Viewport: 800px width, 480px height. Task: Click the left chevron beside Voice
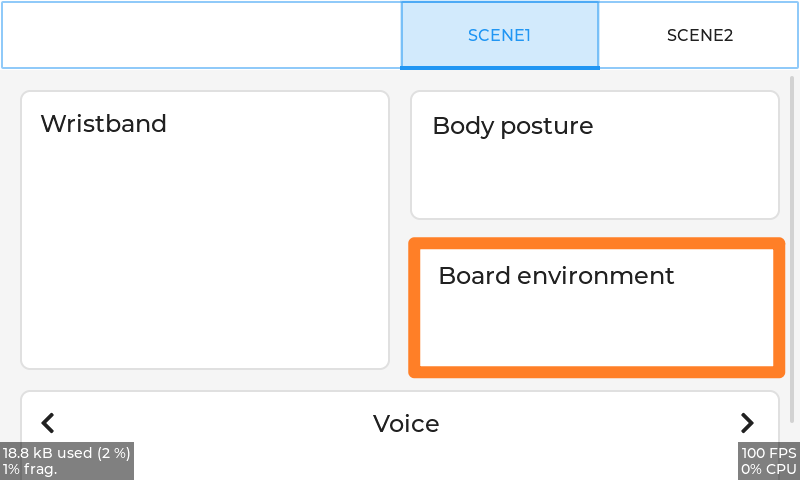coord(48,423)
